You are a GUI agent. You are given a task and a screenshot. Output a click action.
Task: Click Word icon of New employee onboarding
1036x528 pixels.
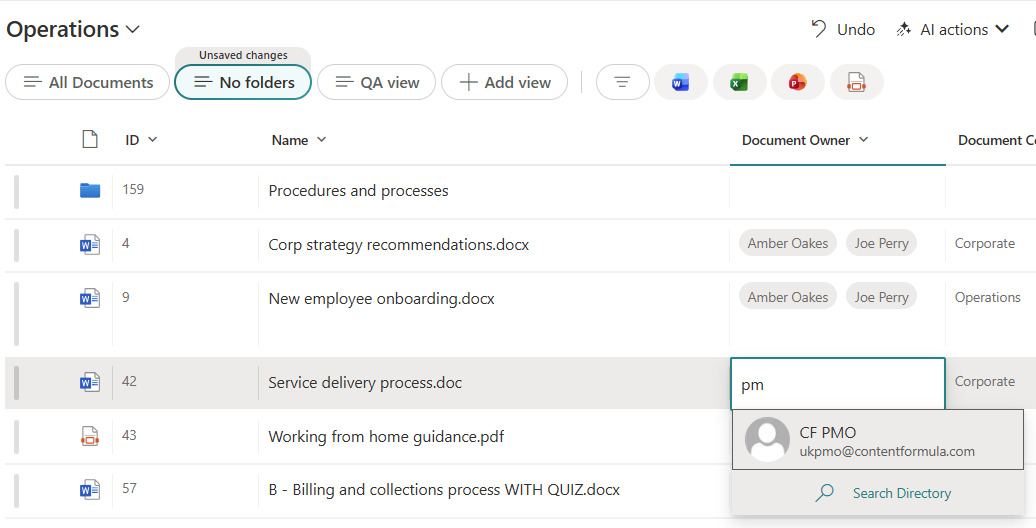coord(90,299)
